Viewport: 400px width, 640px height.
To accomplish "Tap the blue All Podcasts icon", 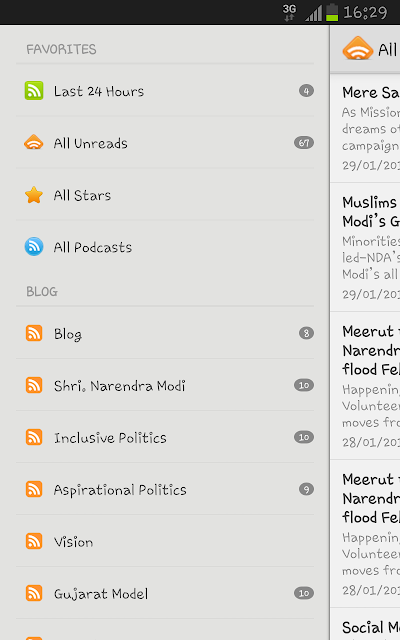I will coord(34,247).
